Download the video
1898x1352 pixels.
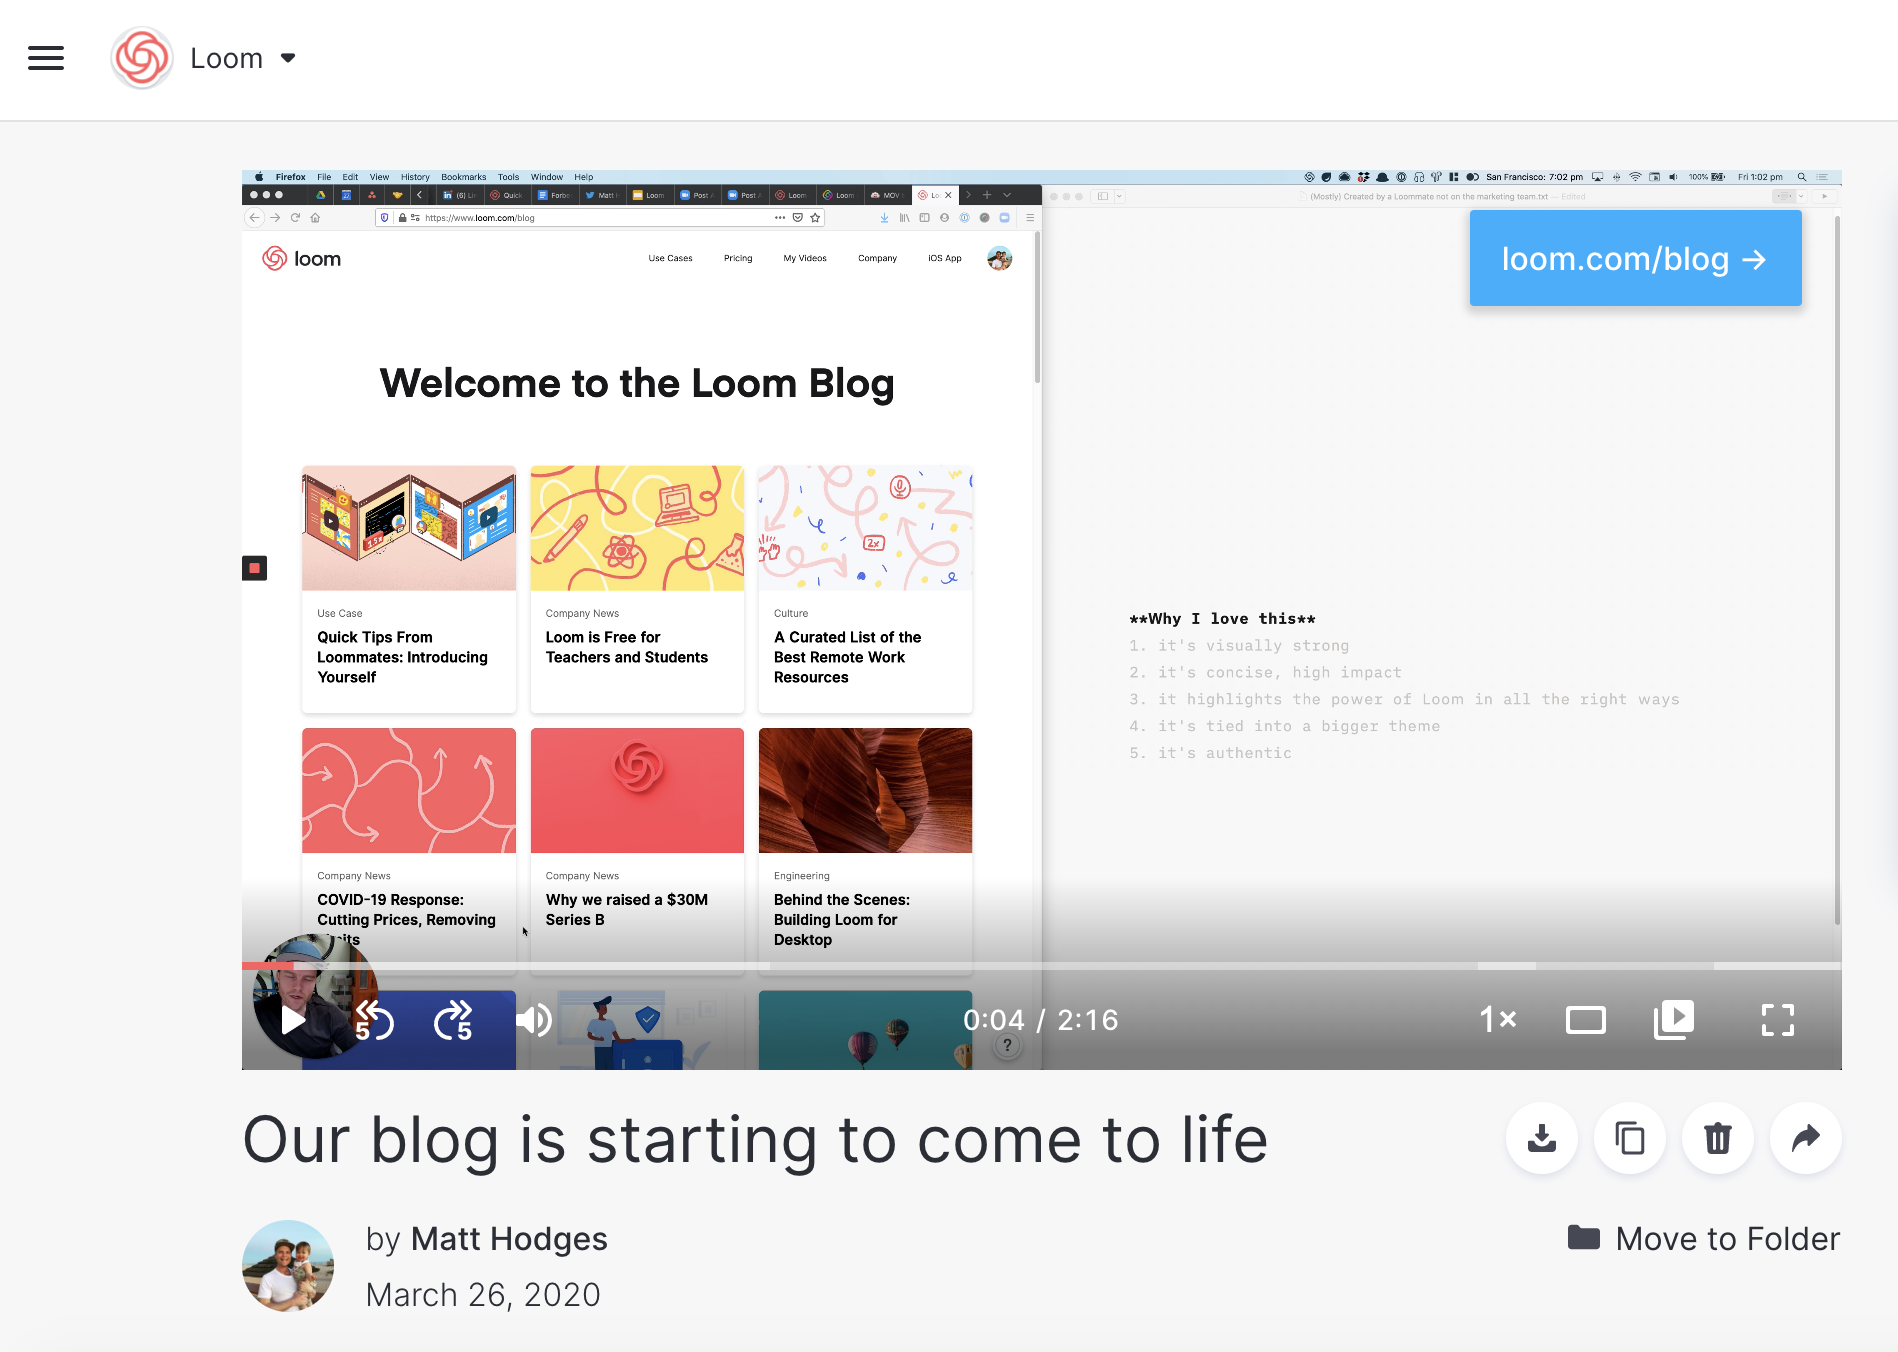click(x=1542, y=1138)
